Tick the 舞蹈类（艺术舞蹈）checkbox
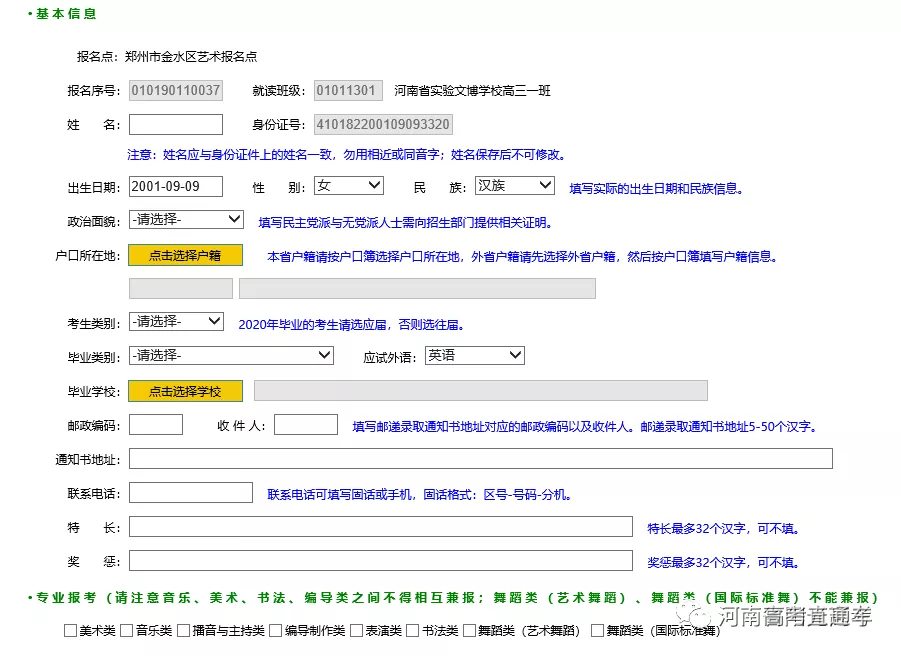901x656 pixels. [468, 631]
